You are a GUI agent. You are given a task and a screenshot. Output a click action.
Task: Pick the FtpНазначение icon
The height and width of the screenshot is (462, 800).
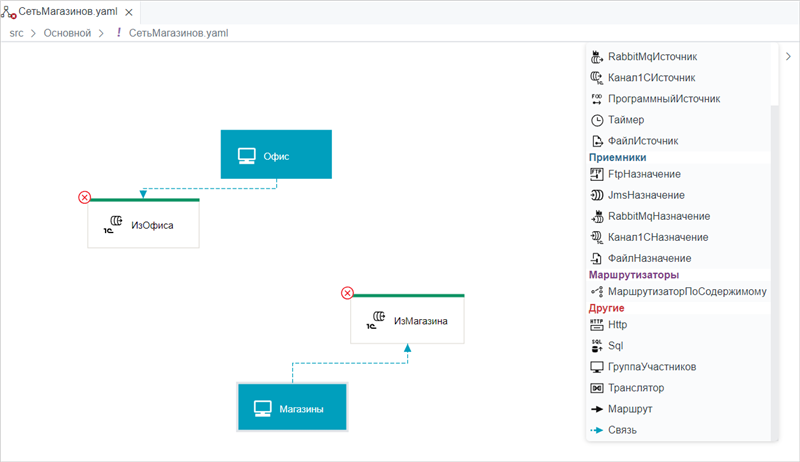[596, 174]
